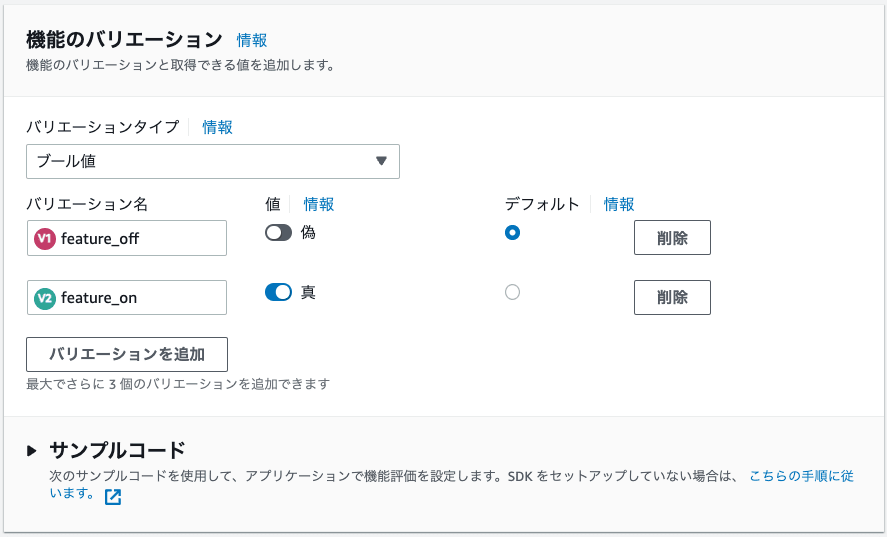Set feature_on as the default variation
887x537 pixels.
pos(512,293)
